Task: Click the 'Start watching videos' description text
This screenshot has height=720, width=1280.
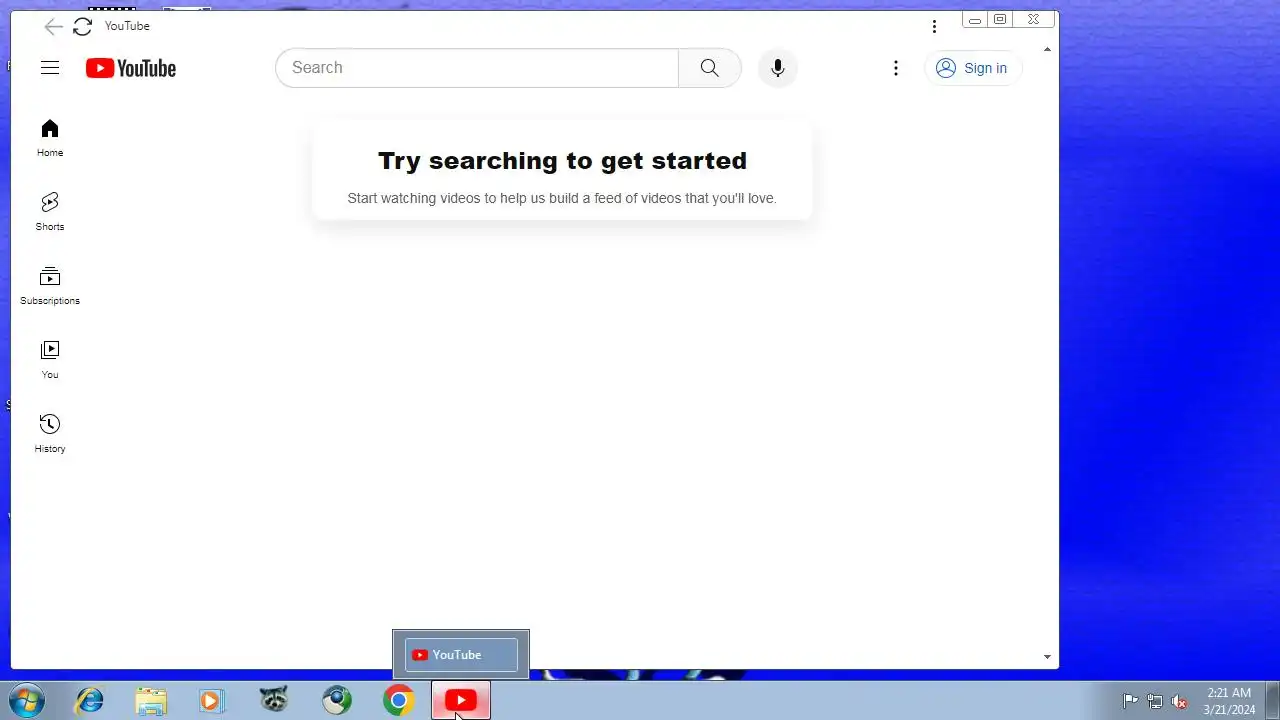Action: click(562, 198)
